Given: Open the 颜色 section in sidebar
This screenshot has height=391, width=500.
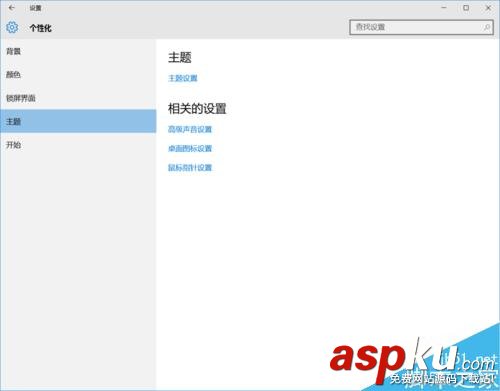Looking at the screenshot, I should click(x=78, y=75).
